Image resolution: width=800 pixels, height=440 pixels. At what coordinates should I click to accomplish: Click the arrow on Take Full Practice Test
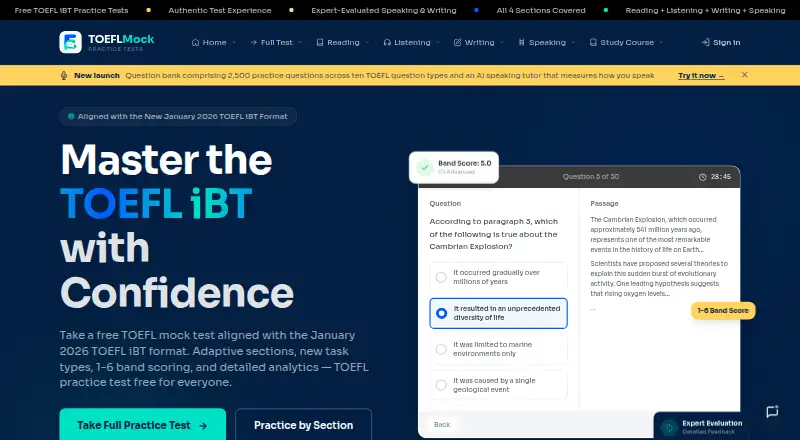pos(203,426)
